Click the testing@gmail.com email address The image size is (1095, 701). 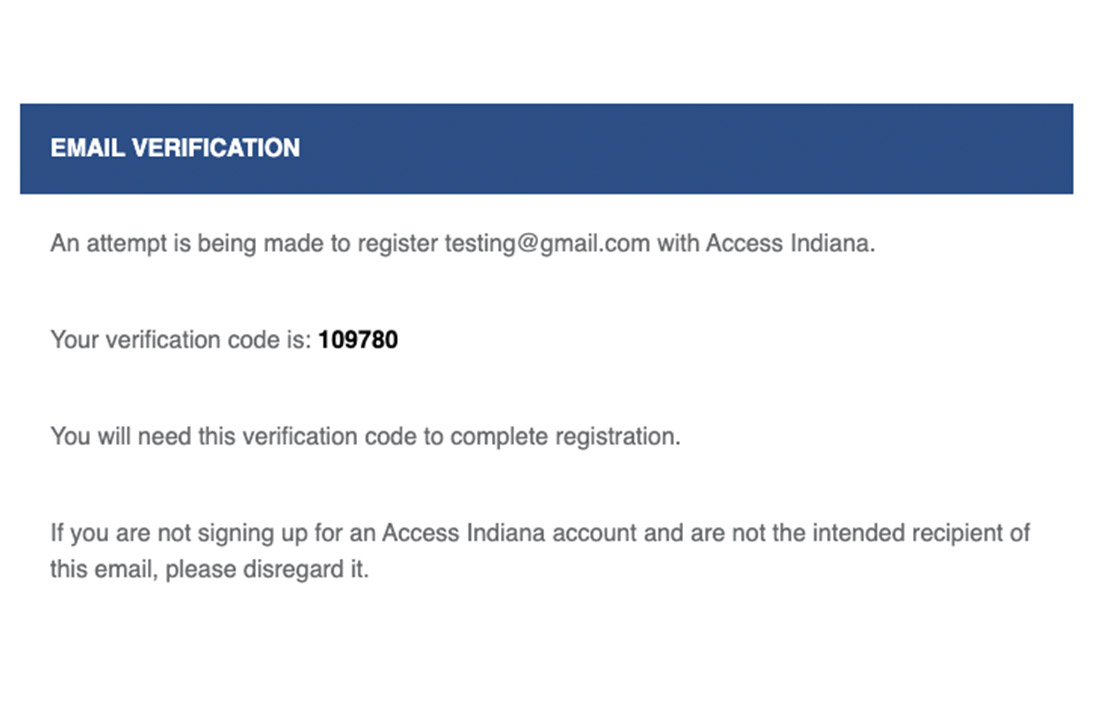click(547, 243)
